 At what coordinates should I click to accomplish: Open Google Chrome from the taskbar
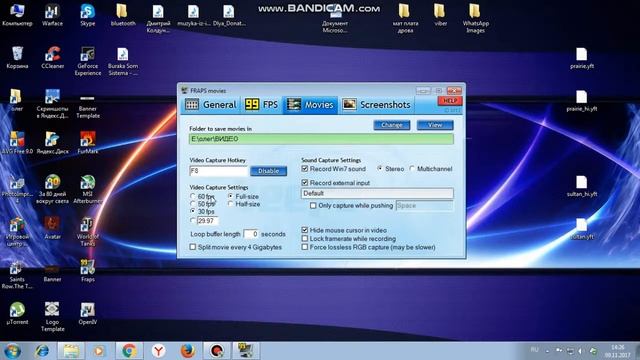(x=129, y=351)
